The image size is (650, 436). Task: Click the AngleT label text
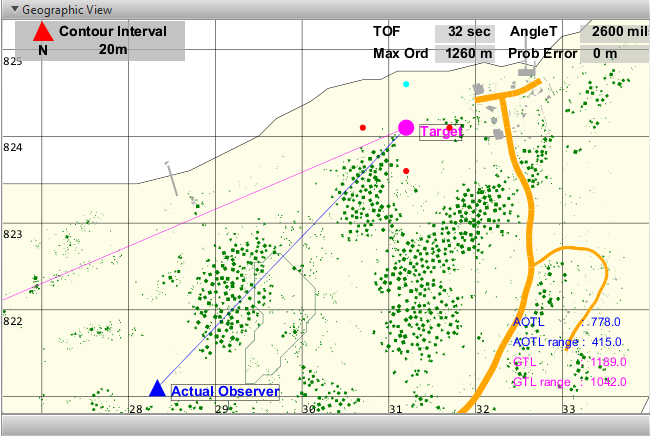pyautogui.click(x=534, y=31)
